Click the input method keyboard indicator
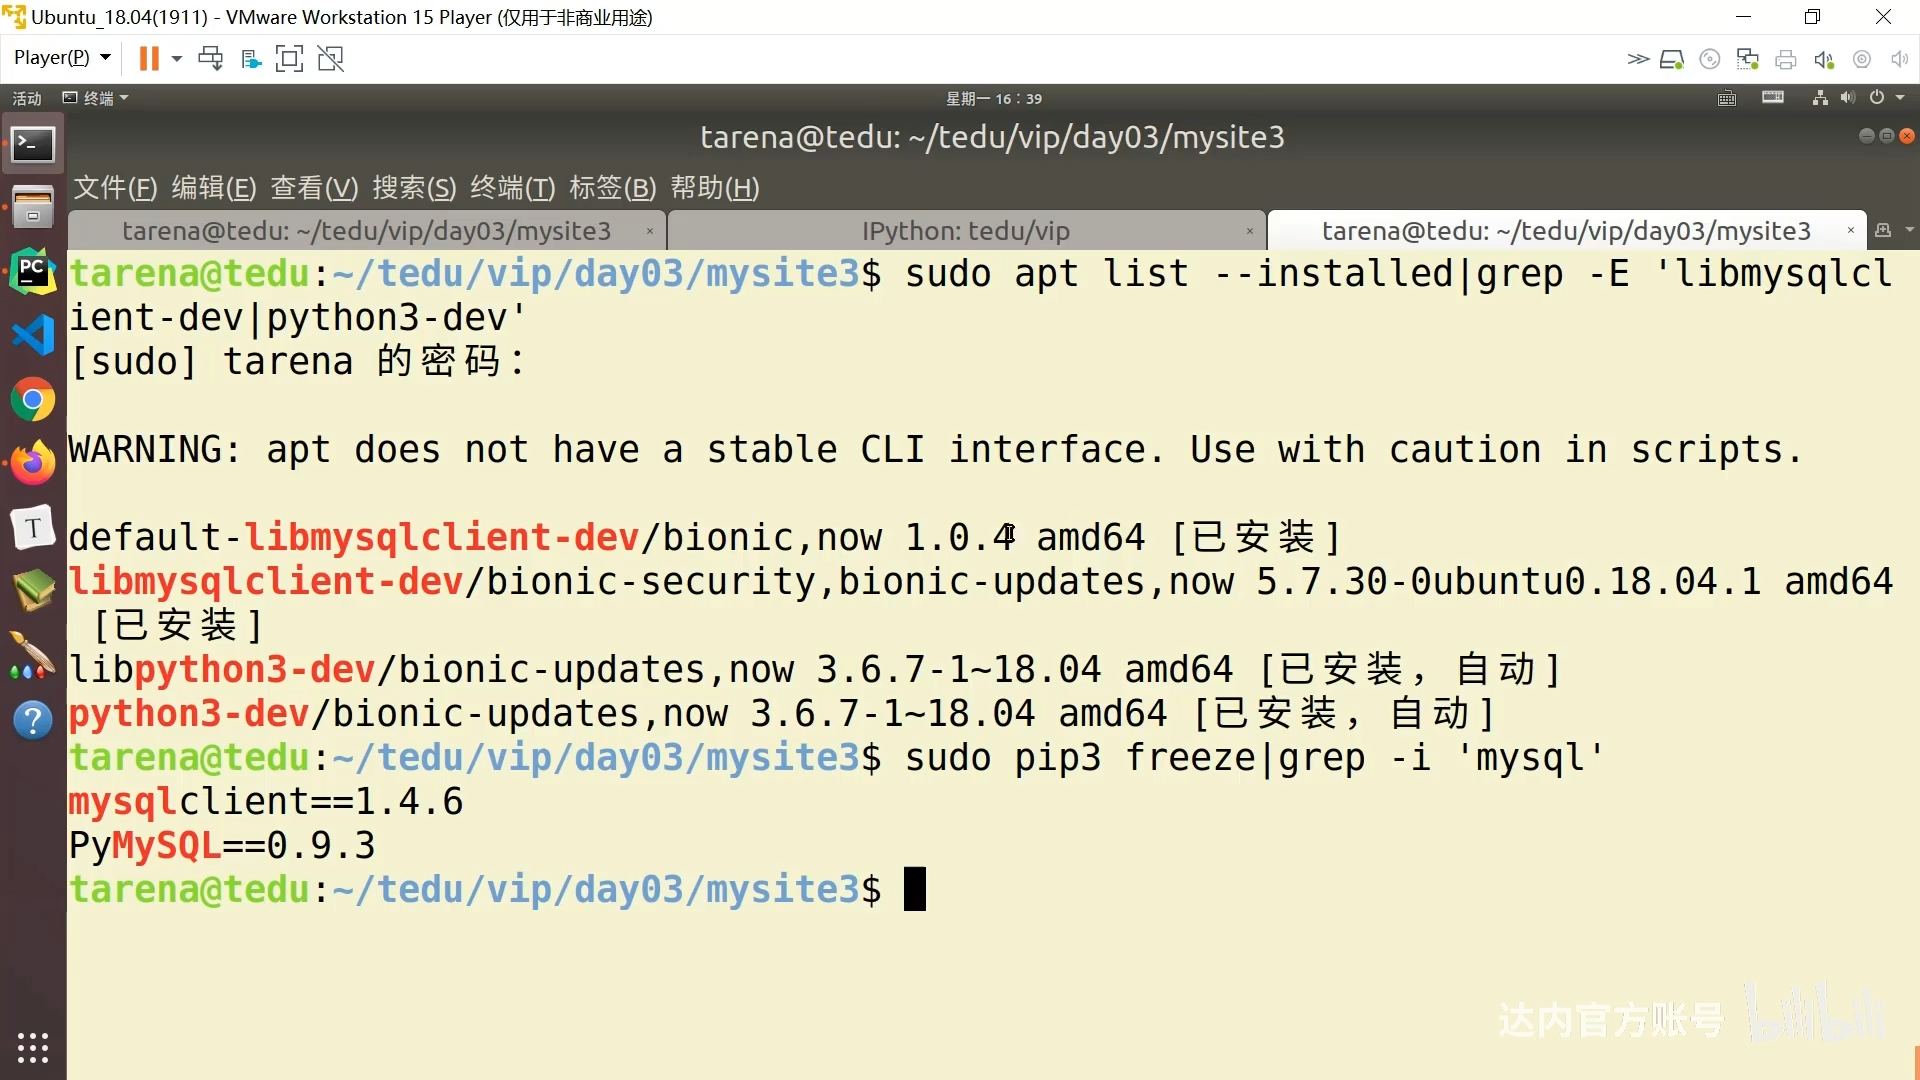Screen dimensions: 1920x1080 point(1727,98)
